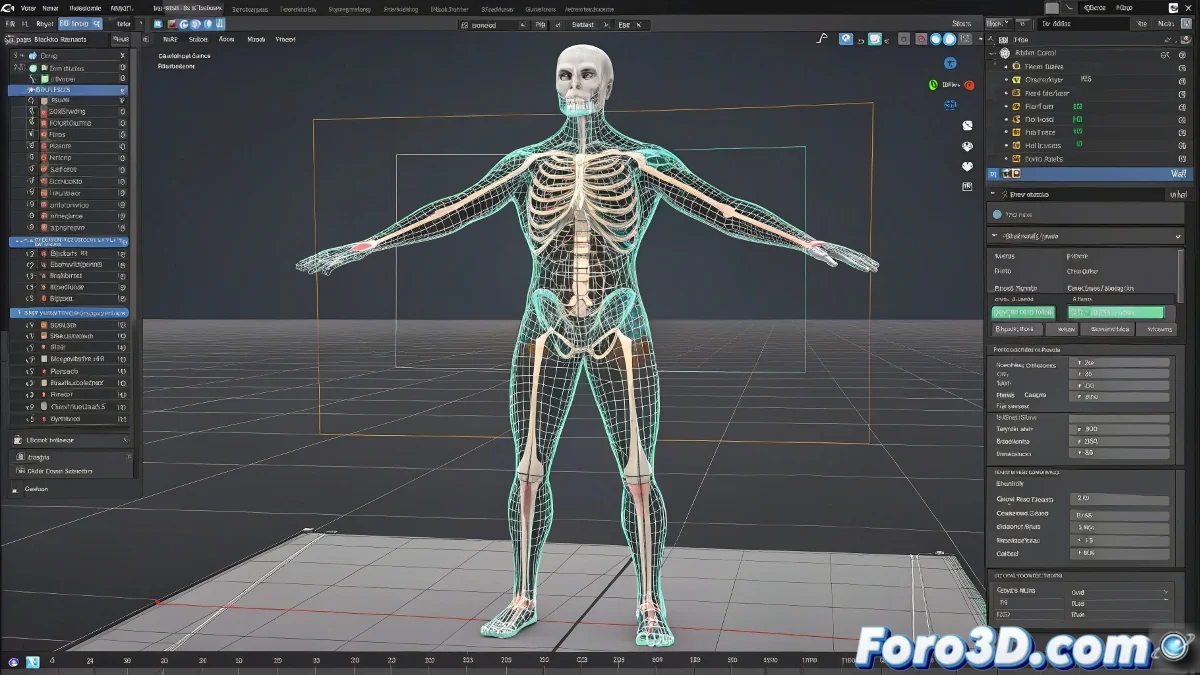Click frame 24 on the timeline ruler

click(90, 661)
